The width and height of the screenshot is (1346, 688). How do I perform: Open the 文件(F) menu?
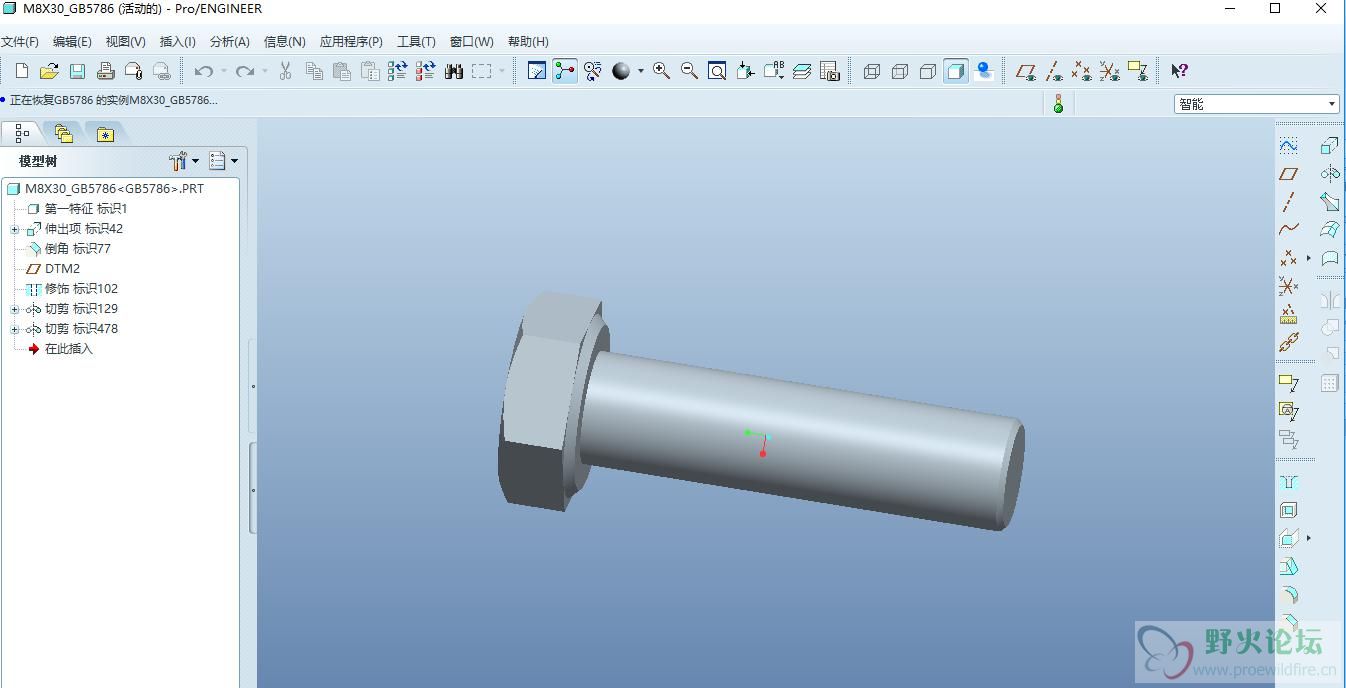pyautogui.click(x=20, y=42)
